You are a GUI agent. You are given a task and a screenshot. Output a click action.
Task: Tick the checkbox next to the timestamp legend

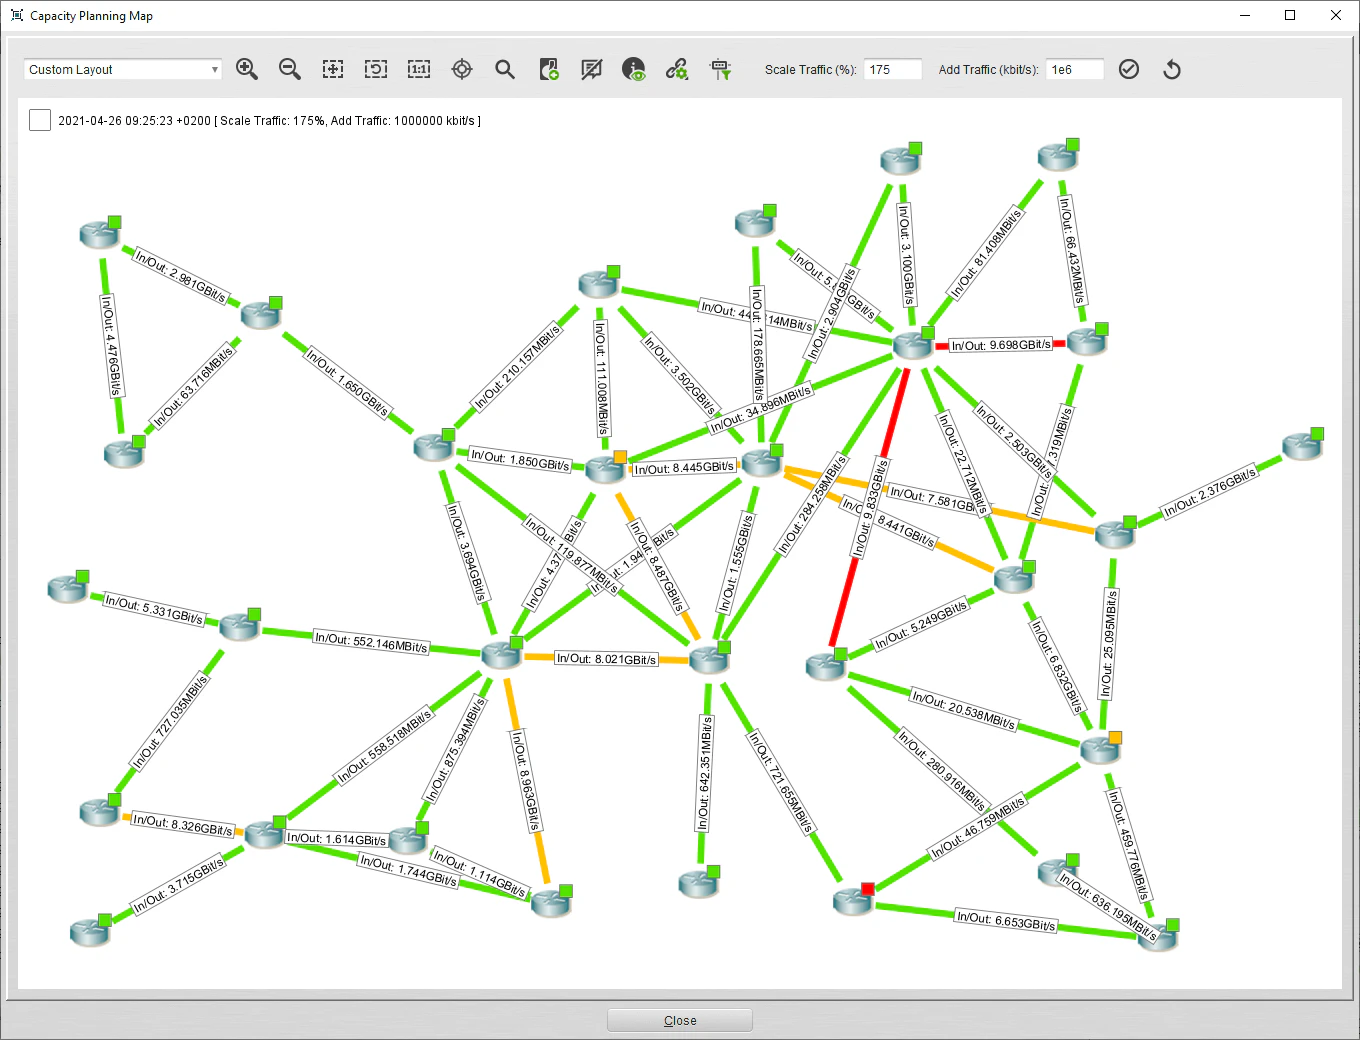pos(39,119)
